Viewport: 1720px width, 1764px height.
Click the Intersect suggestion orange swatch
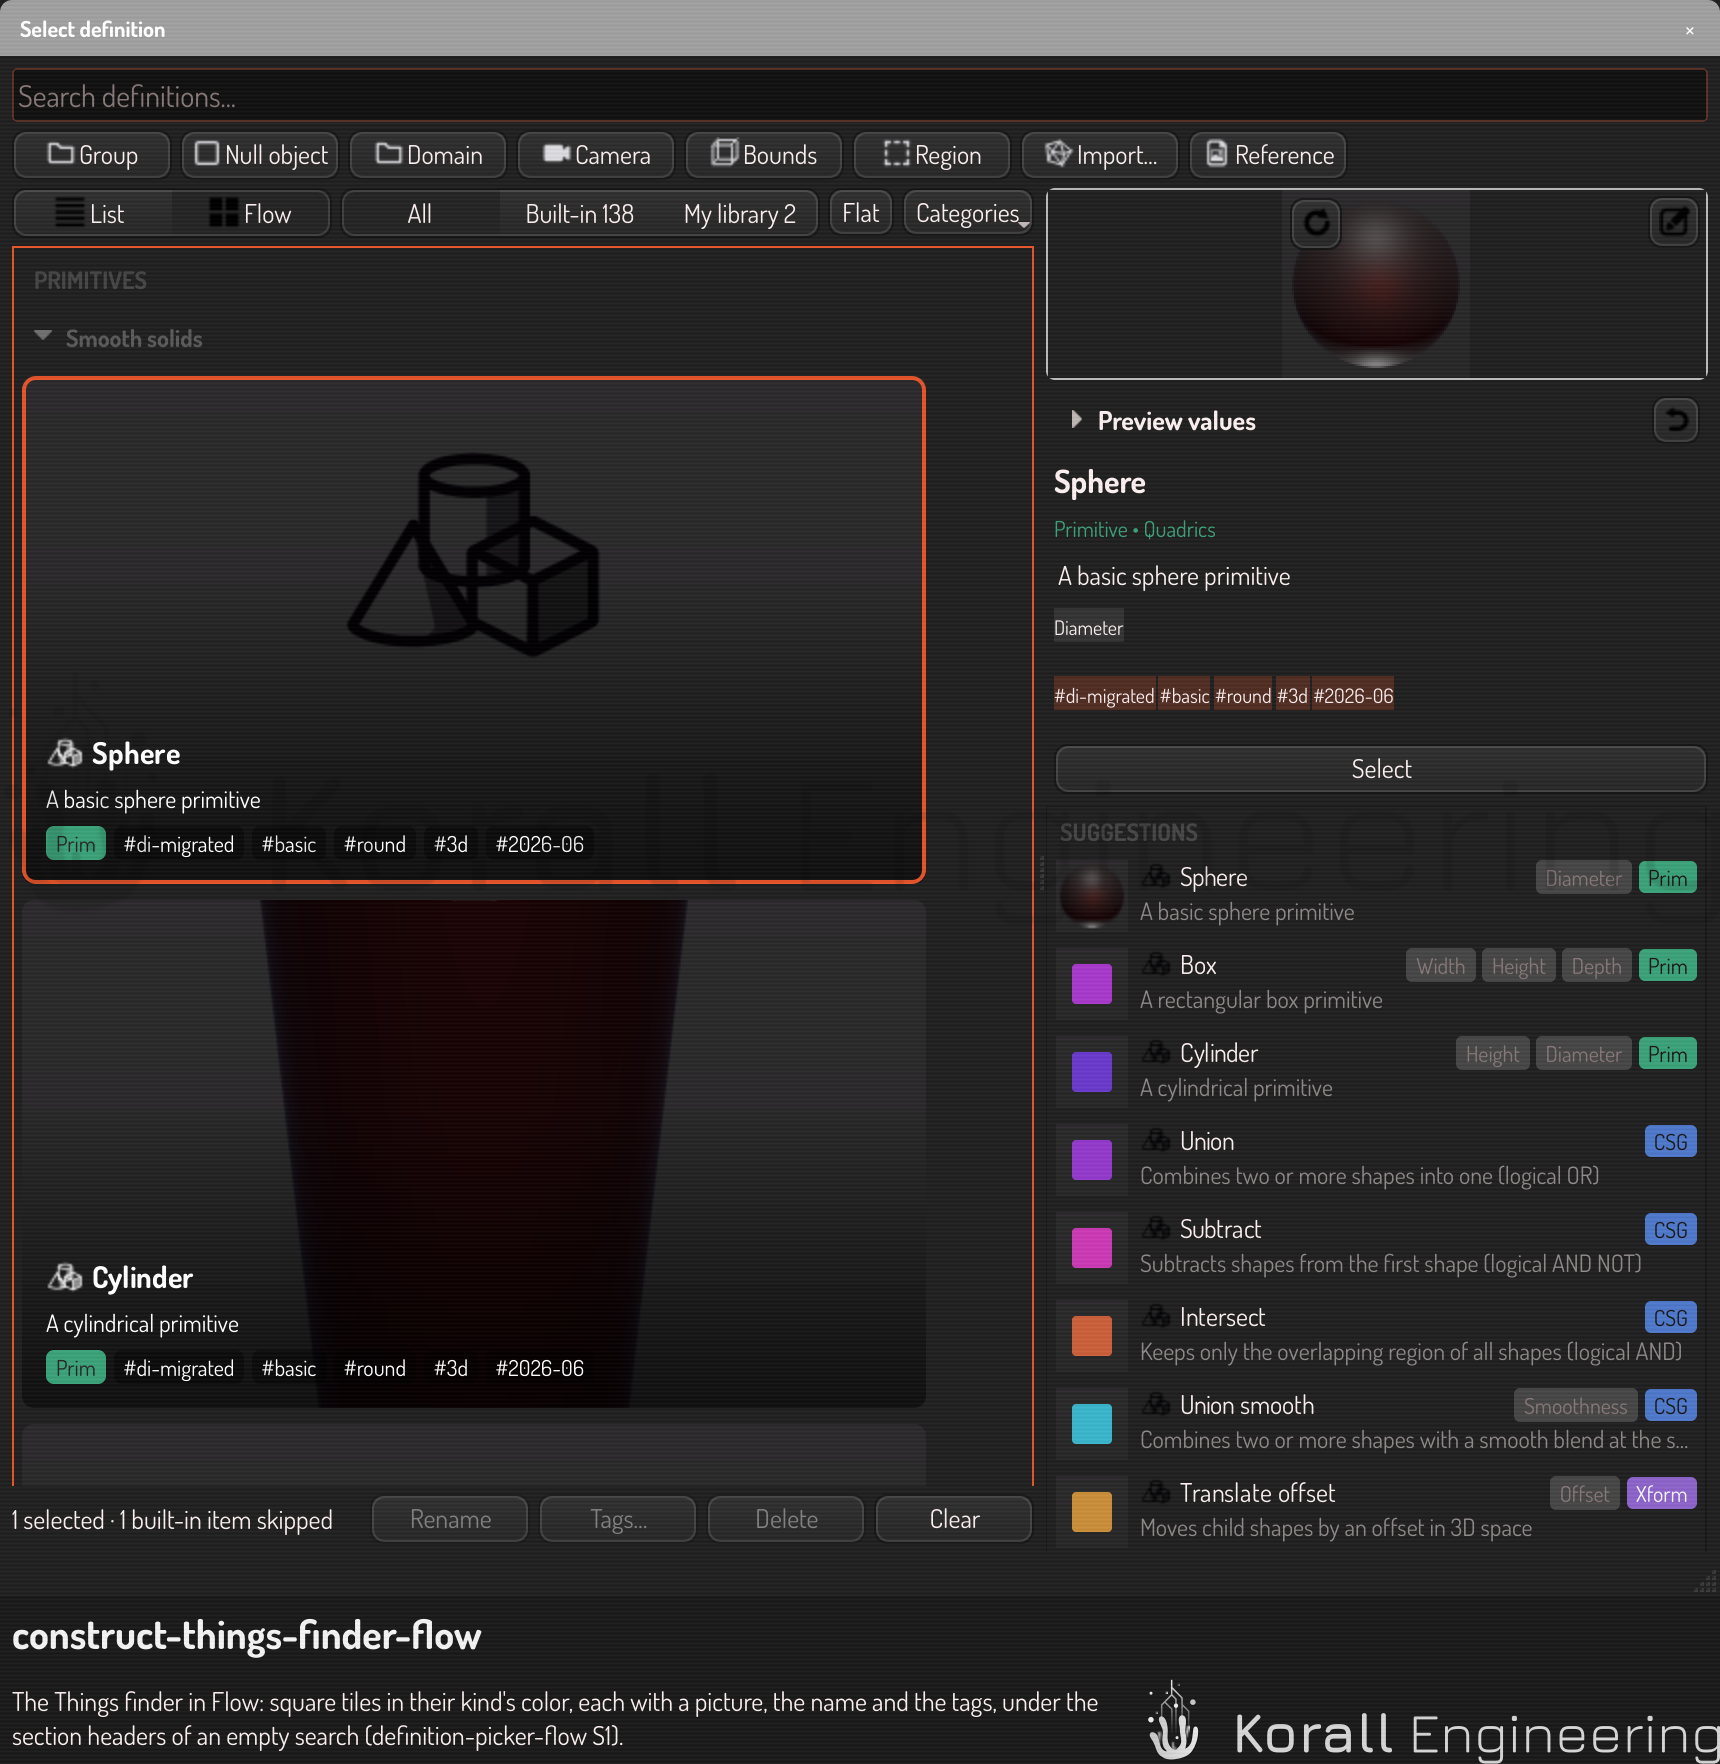pos(1091,1335)
